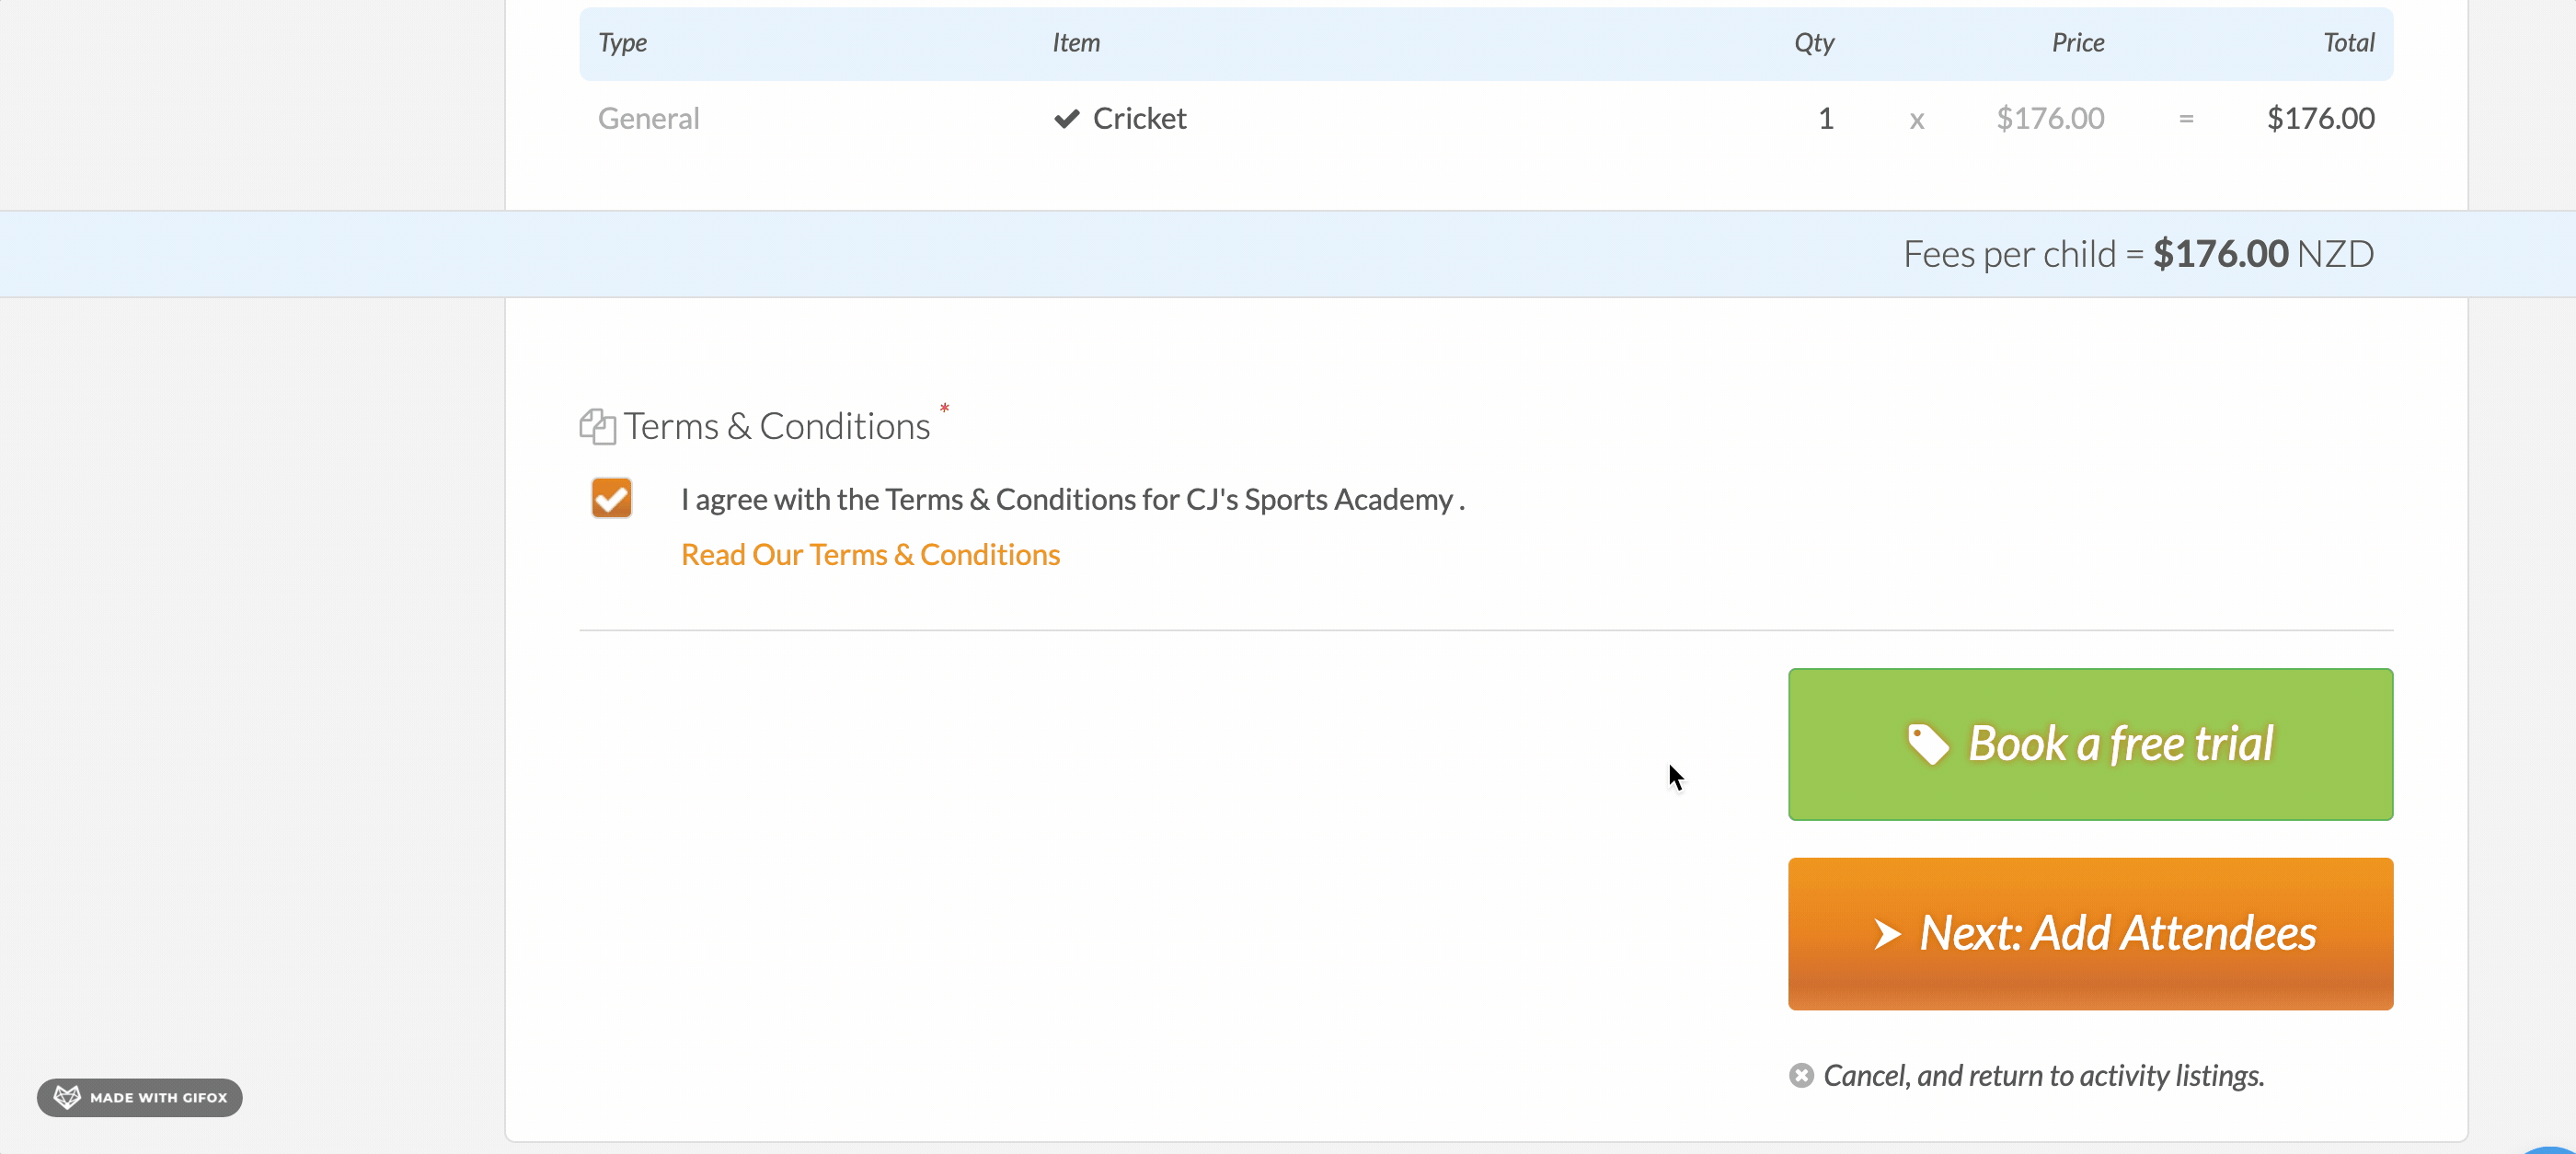Click the Made with Gifox badge

pos(140,1097)
